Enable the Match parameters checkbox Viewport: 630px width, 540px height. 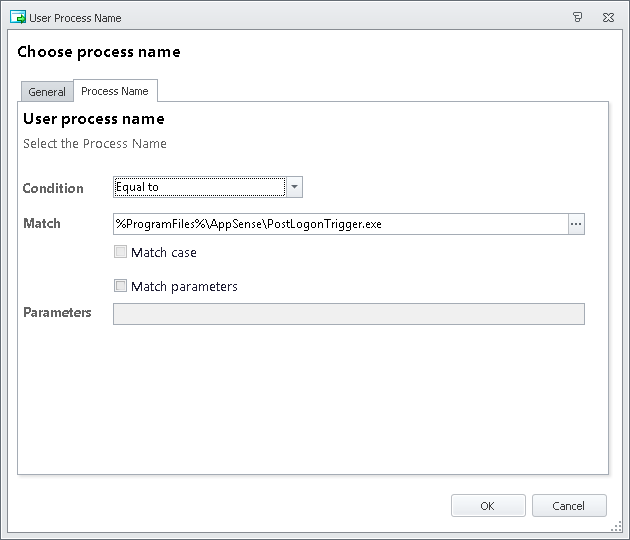click(121, 286)
